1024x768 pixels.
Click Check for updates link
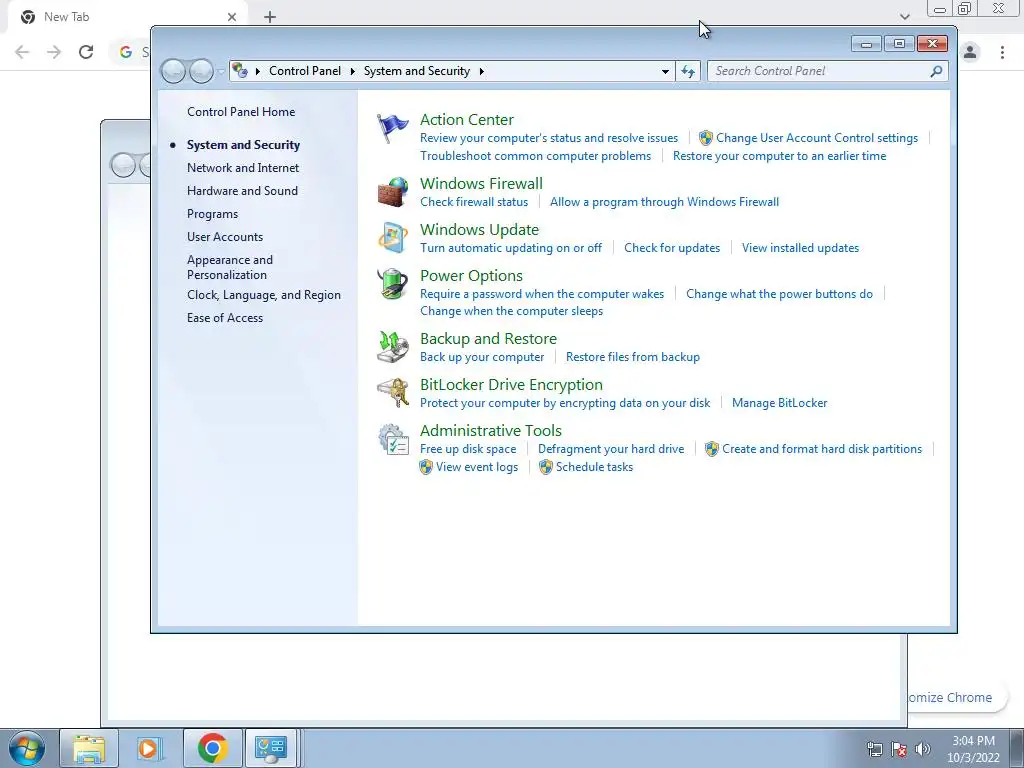[672, 248]
